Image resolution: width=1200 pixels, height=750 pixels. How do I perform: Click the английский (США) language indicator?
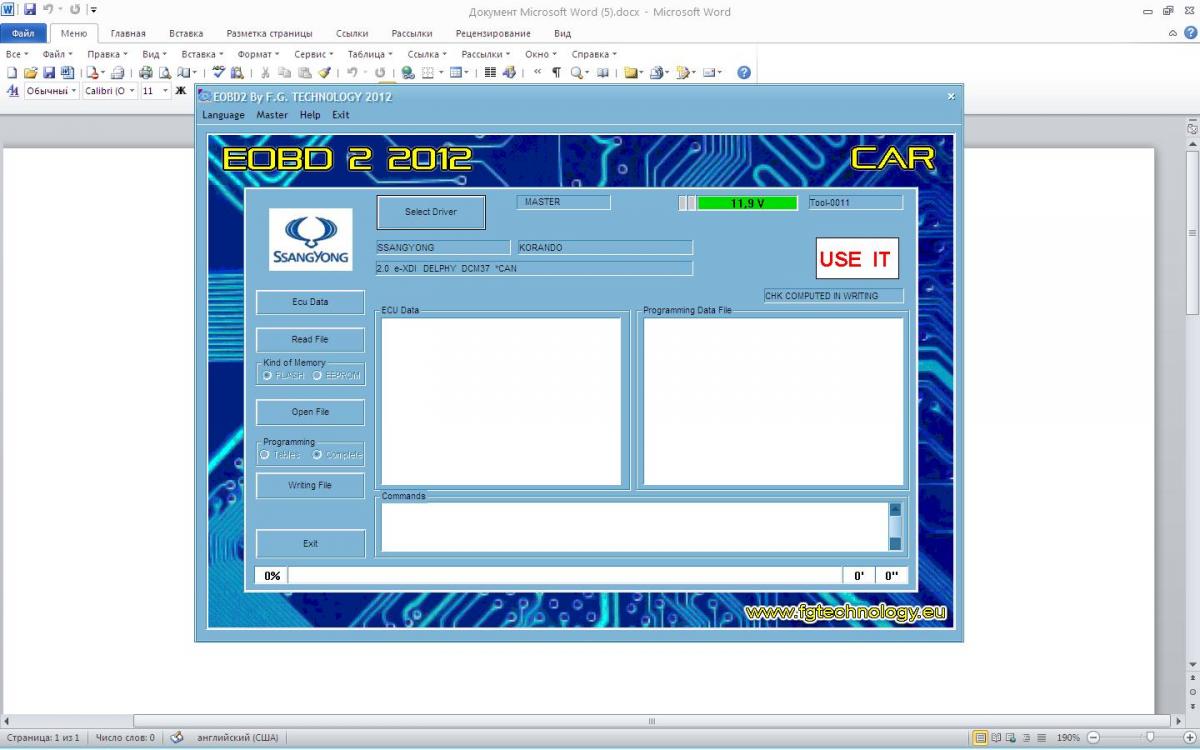point(238,738)
